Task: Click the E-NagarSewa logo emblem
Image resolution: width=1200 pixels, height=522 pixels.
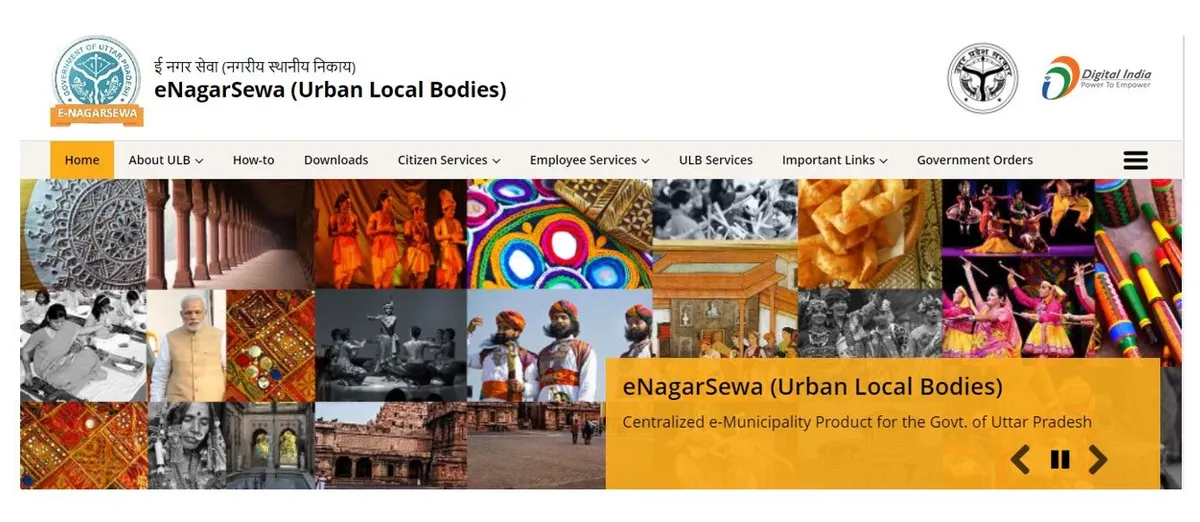Action: [x=97, y=81]
